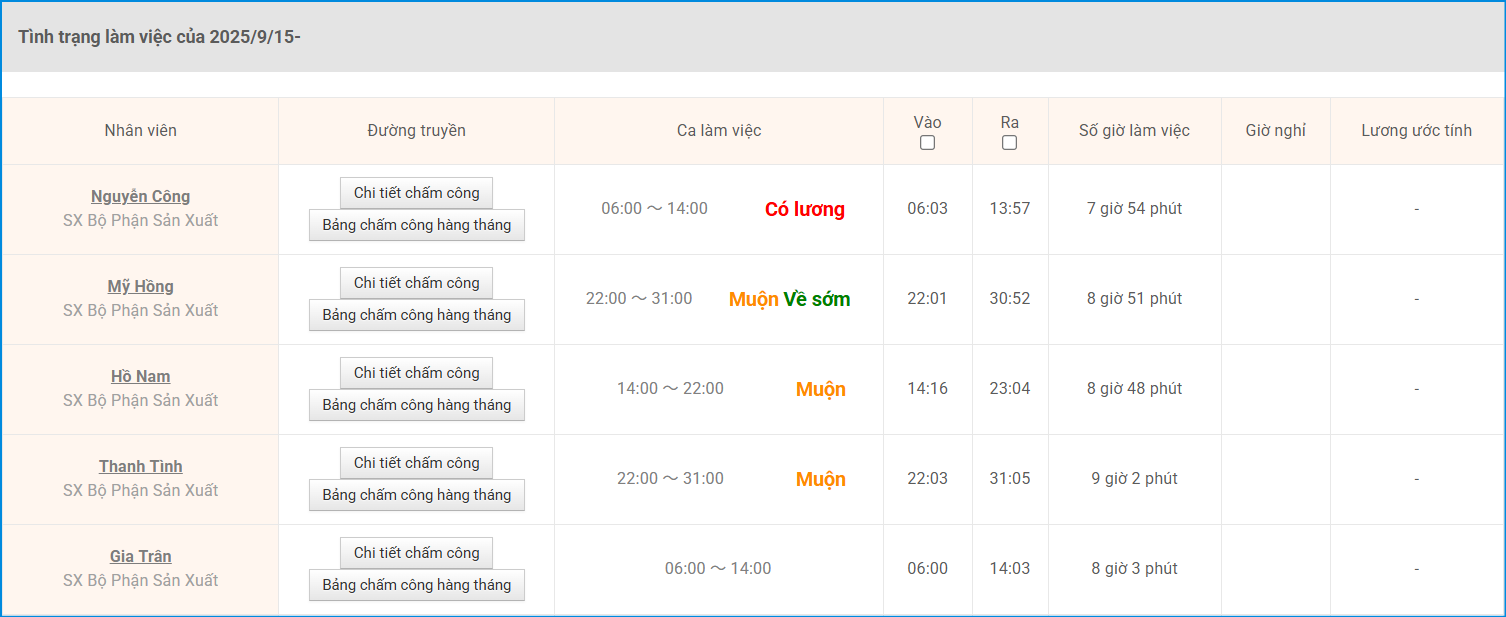
Task: Click the Số giờ làm việc column header
Action: coord(1134,130)
